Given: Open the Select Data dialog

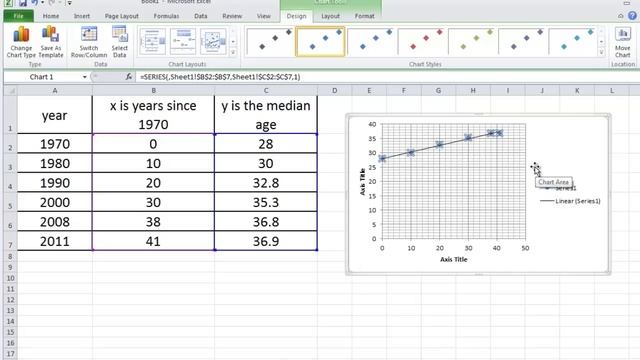Looking at the screenshot, I should pos(120,42).
